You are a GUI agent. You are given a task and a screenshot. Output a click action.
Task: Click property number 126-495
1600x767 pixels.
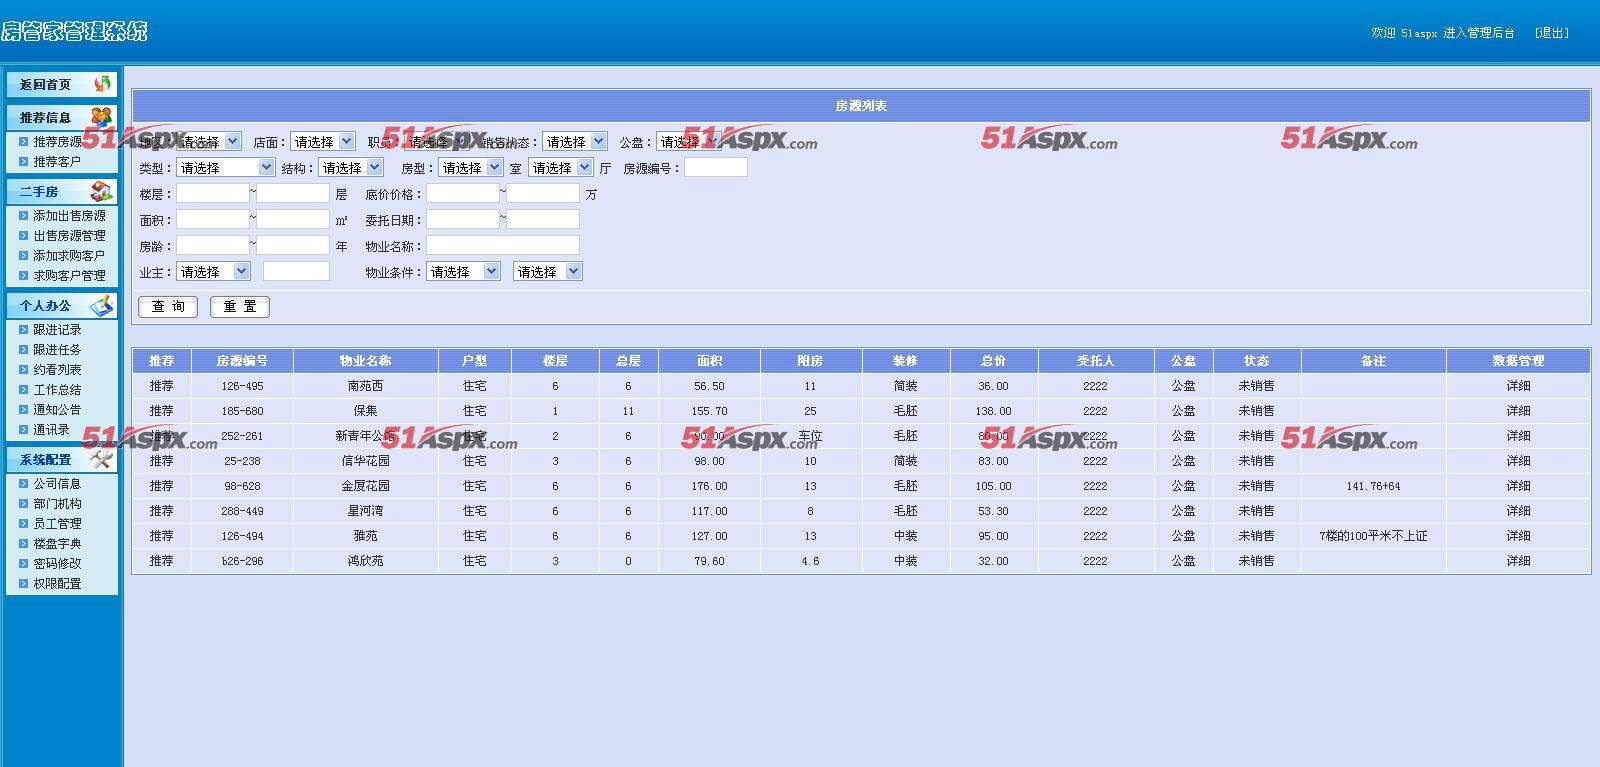(242, 386)
